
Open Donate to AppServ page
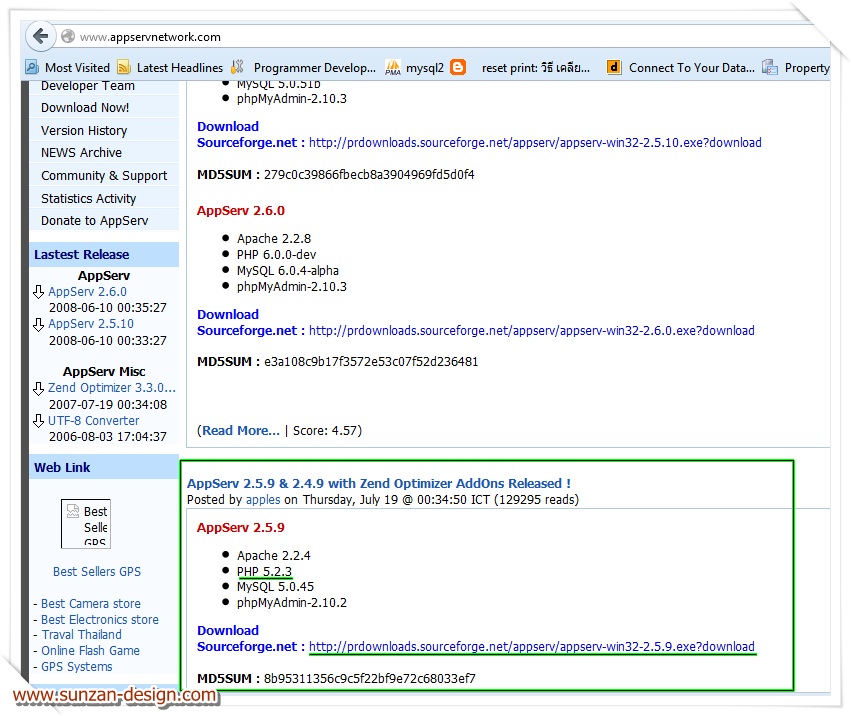(x=94, y=221)
